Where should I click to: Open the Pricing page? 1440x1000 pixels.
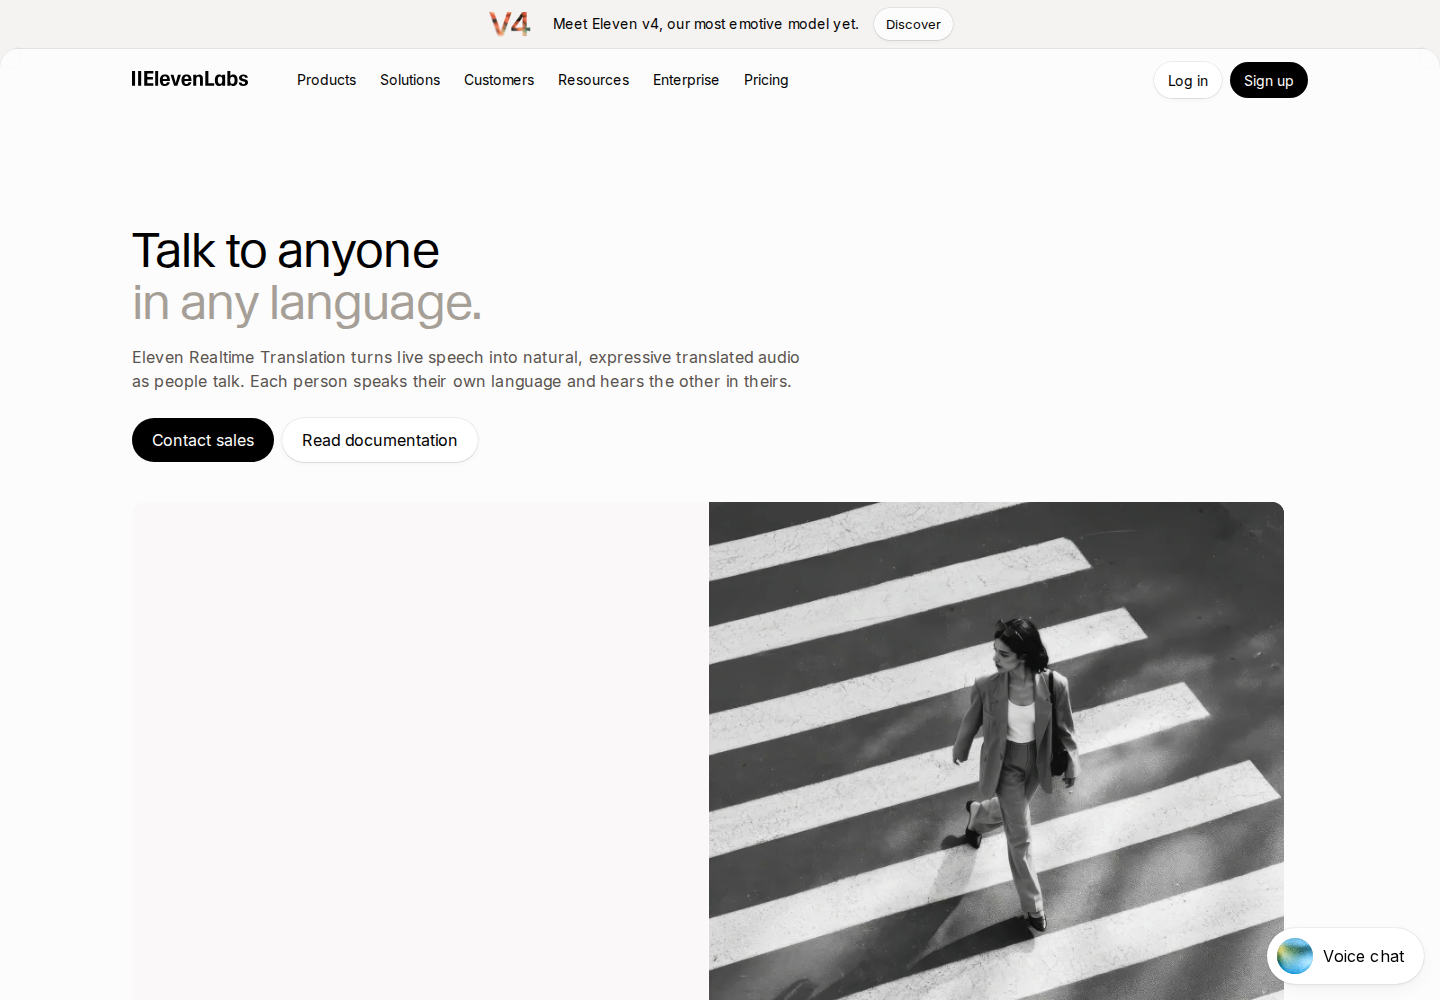766,80
